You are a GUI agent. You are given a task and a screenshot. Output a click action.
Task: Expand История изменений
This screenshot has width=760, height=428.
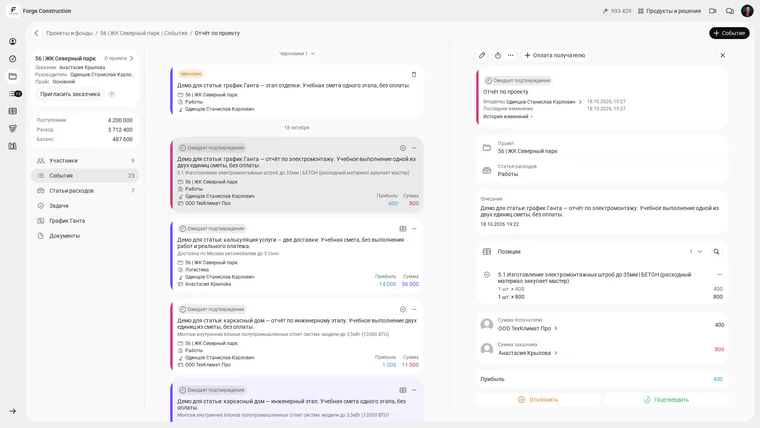(508, 116)
